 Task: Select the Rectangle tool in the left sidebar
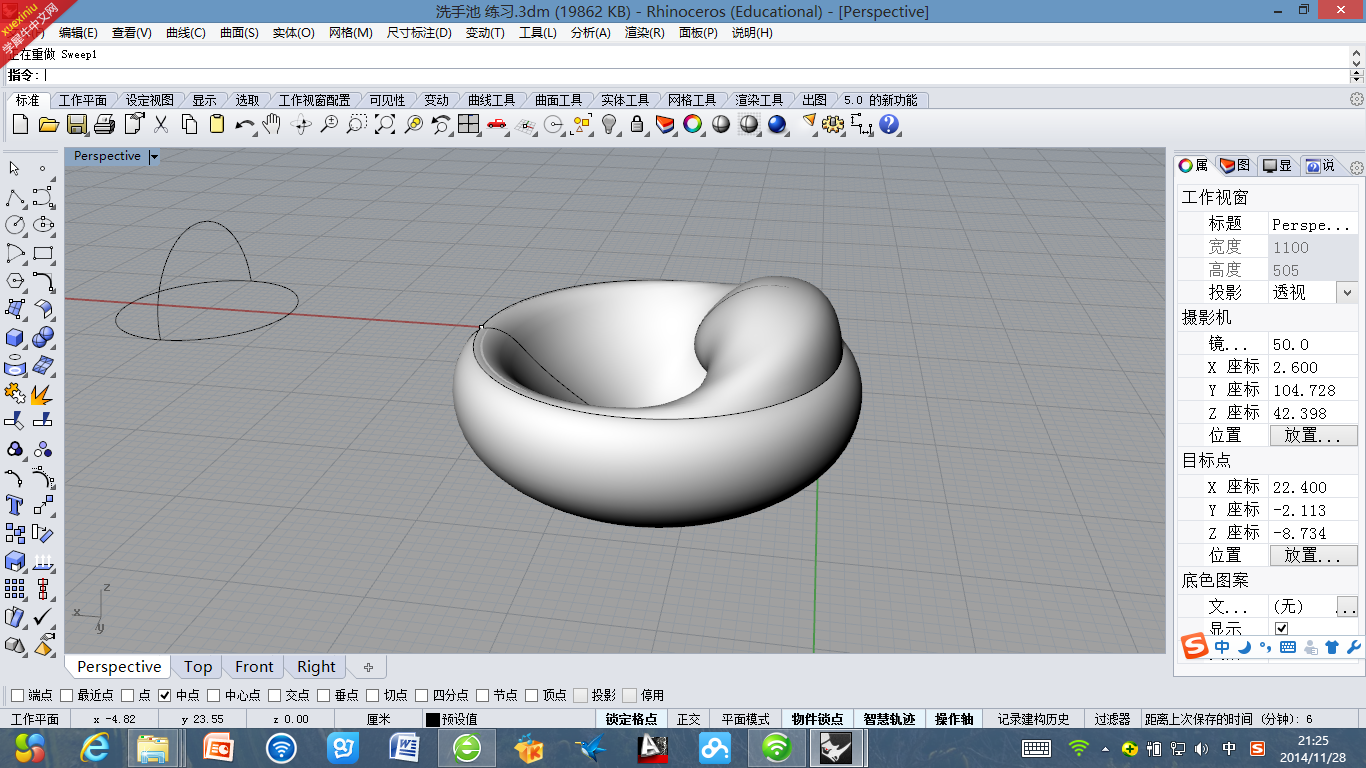[43, 253]
